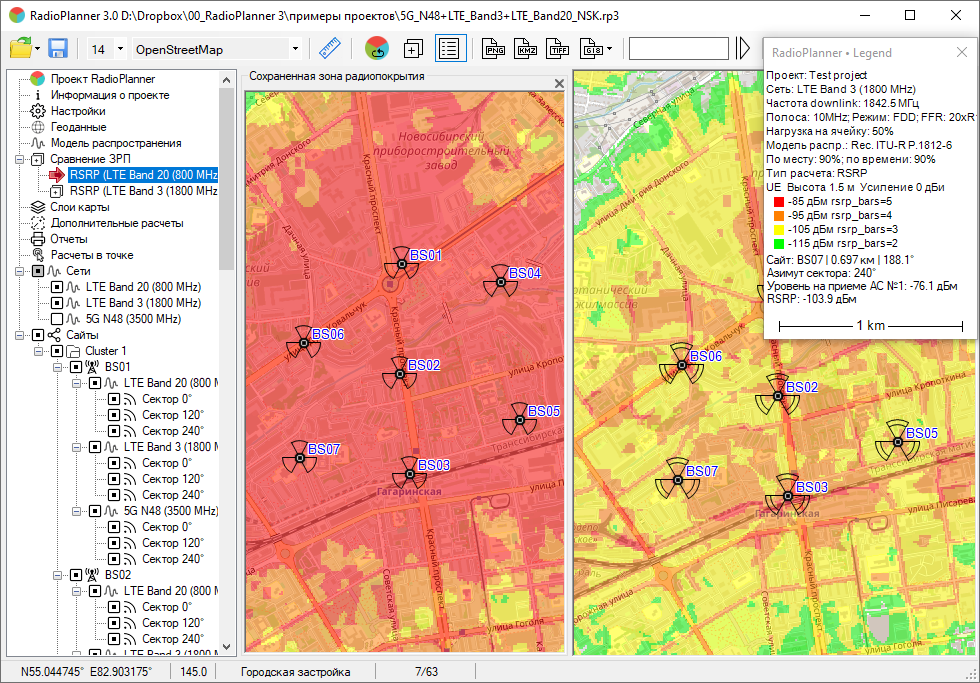Toggle Сектор 0° checkbox under BS01 LTE Band 20
Screen dimensions: 980x683
pyautogui.click(x=114, y=399)
